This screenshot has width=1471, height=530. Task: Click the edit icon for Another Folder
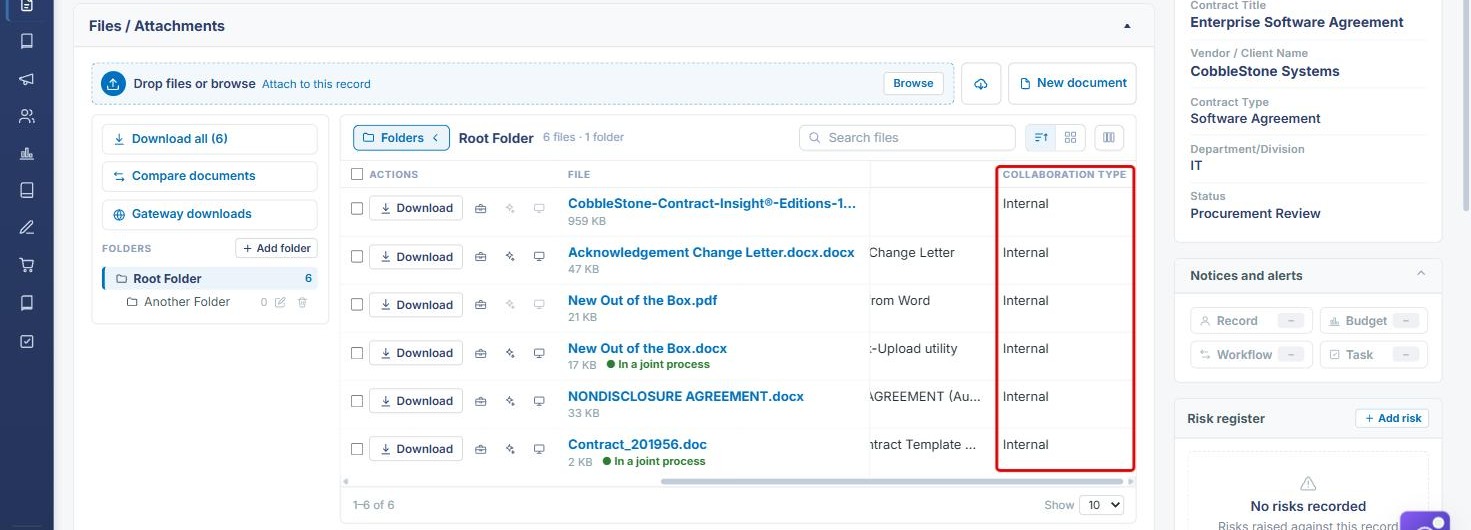point(280,302)
